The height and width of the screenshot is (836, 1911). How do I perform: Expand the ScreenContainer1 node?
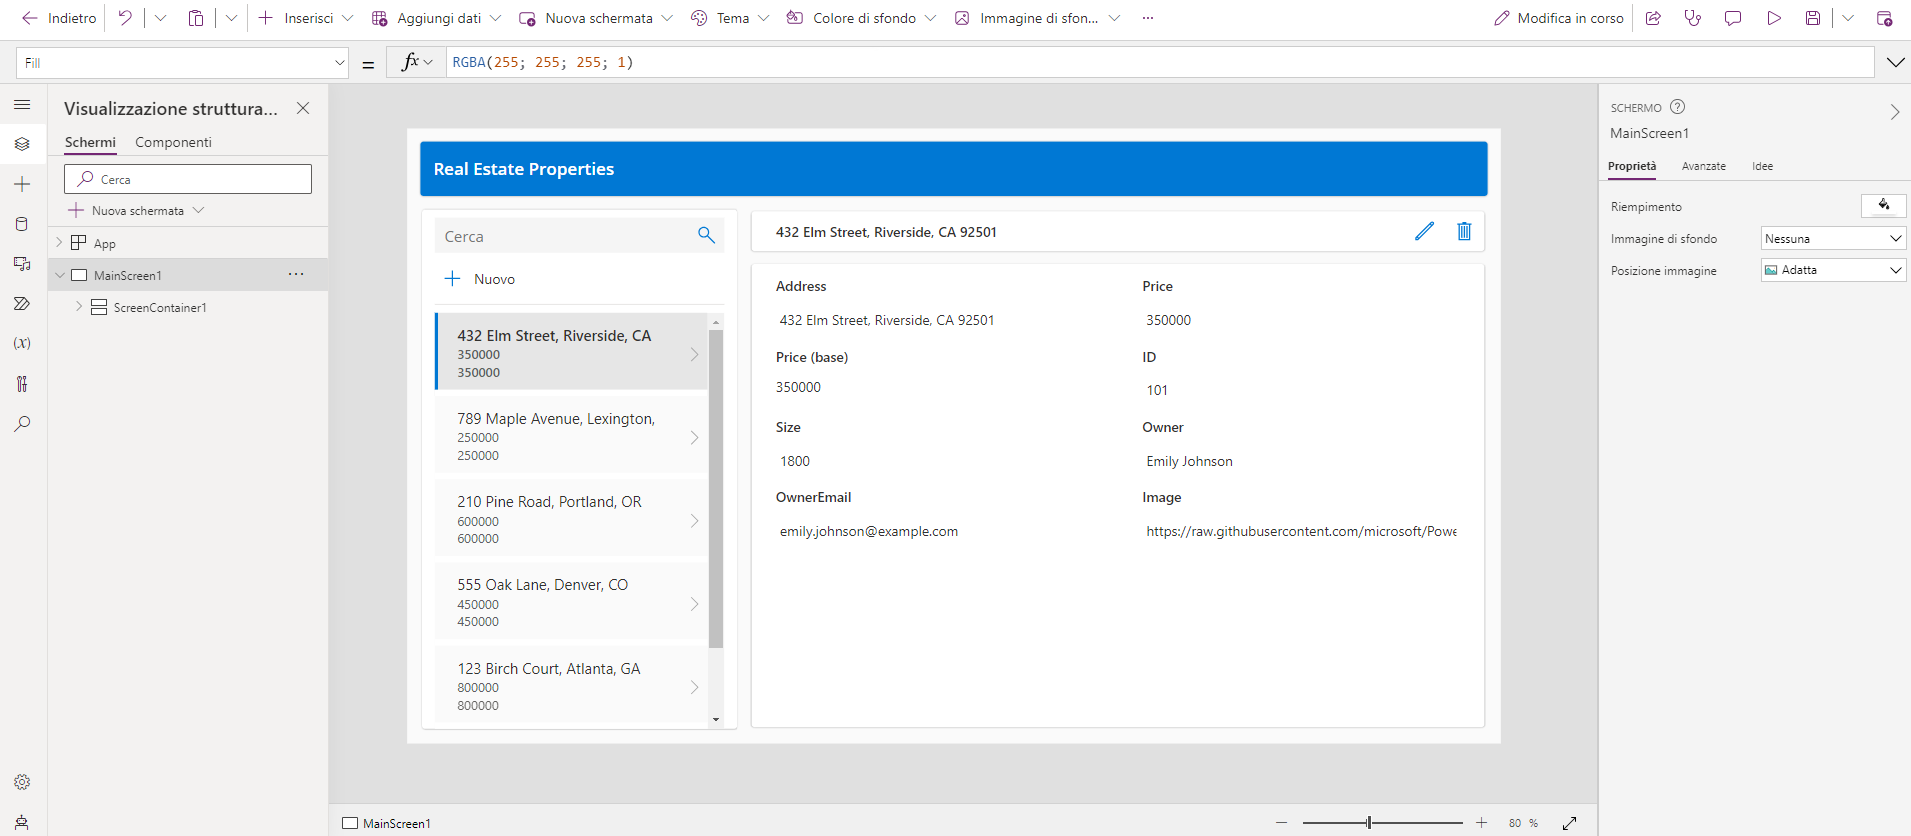click(79, 307)
